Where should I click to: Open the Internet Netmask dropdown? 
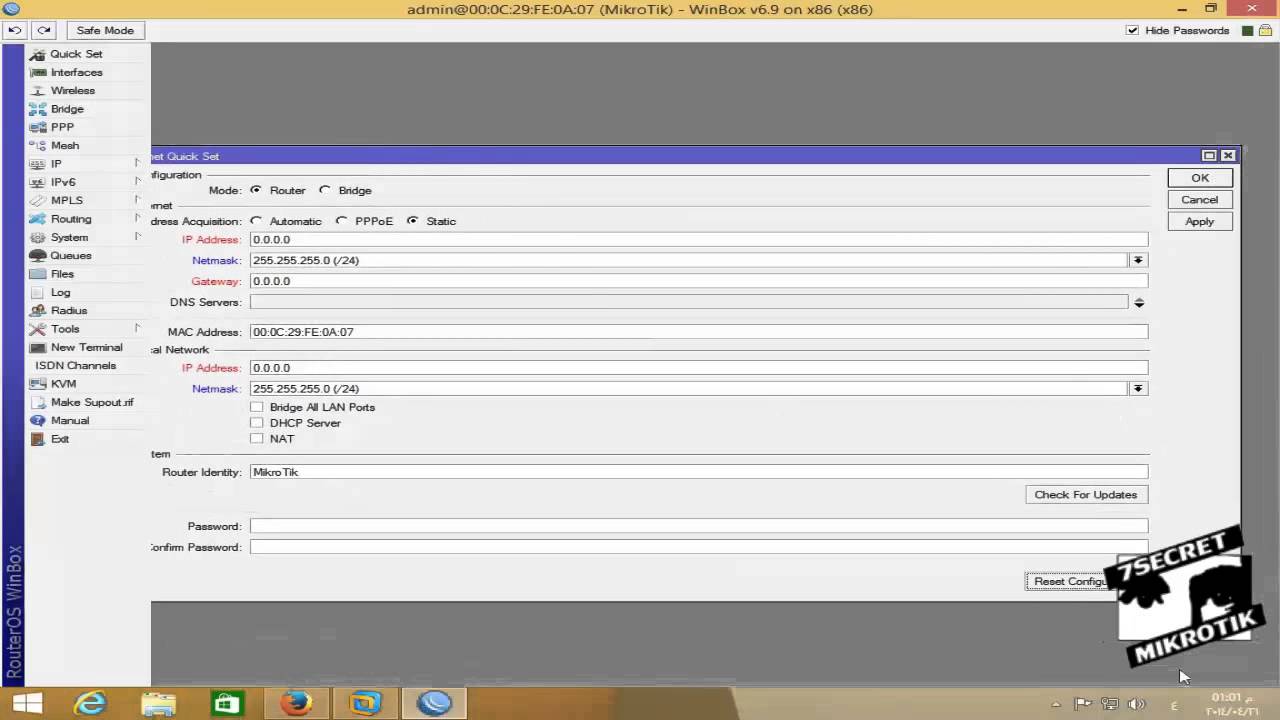click(x=1138, y=260)
